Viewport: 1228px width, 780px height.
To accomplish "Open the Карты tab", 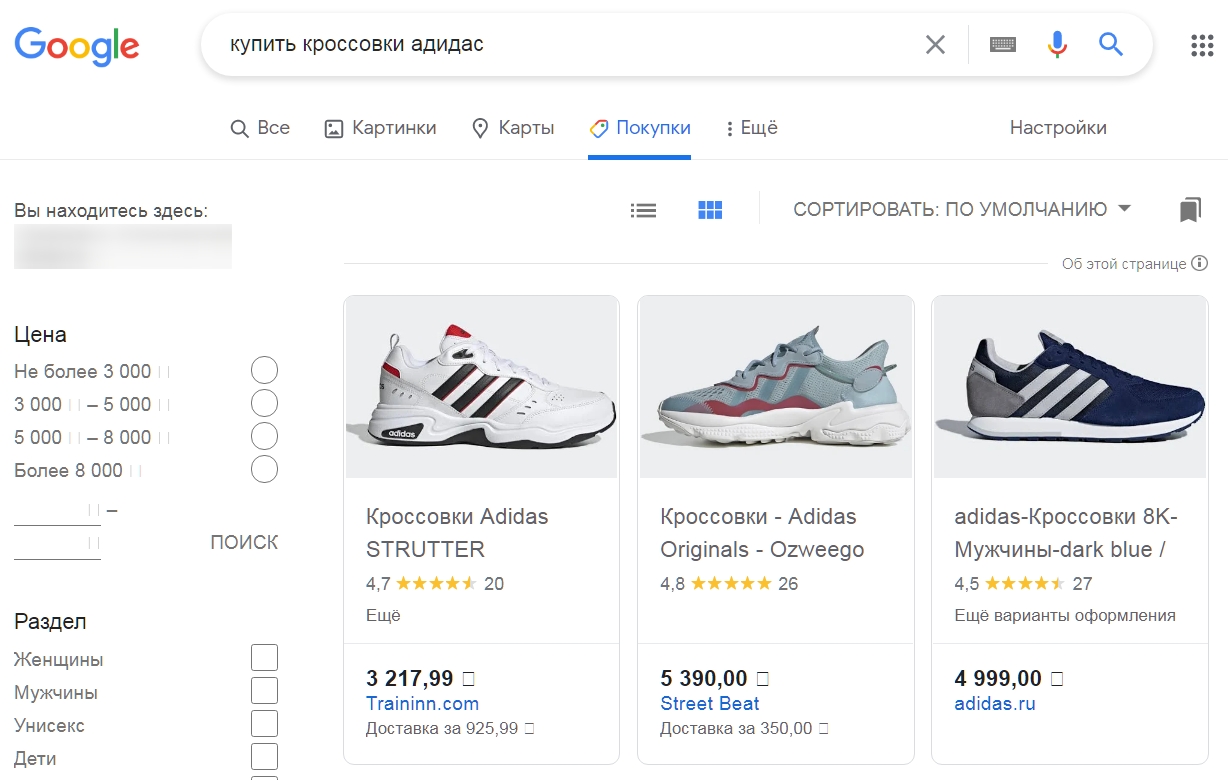I will [x=513, y=128].
